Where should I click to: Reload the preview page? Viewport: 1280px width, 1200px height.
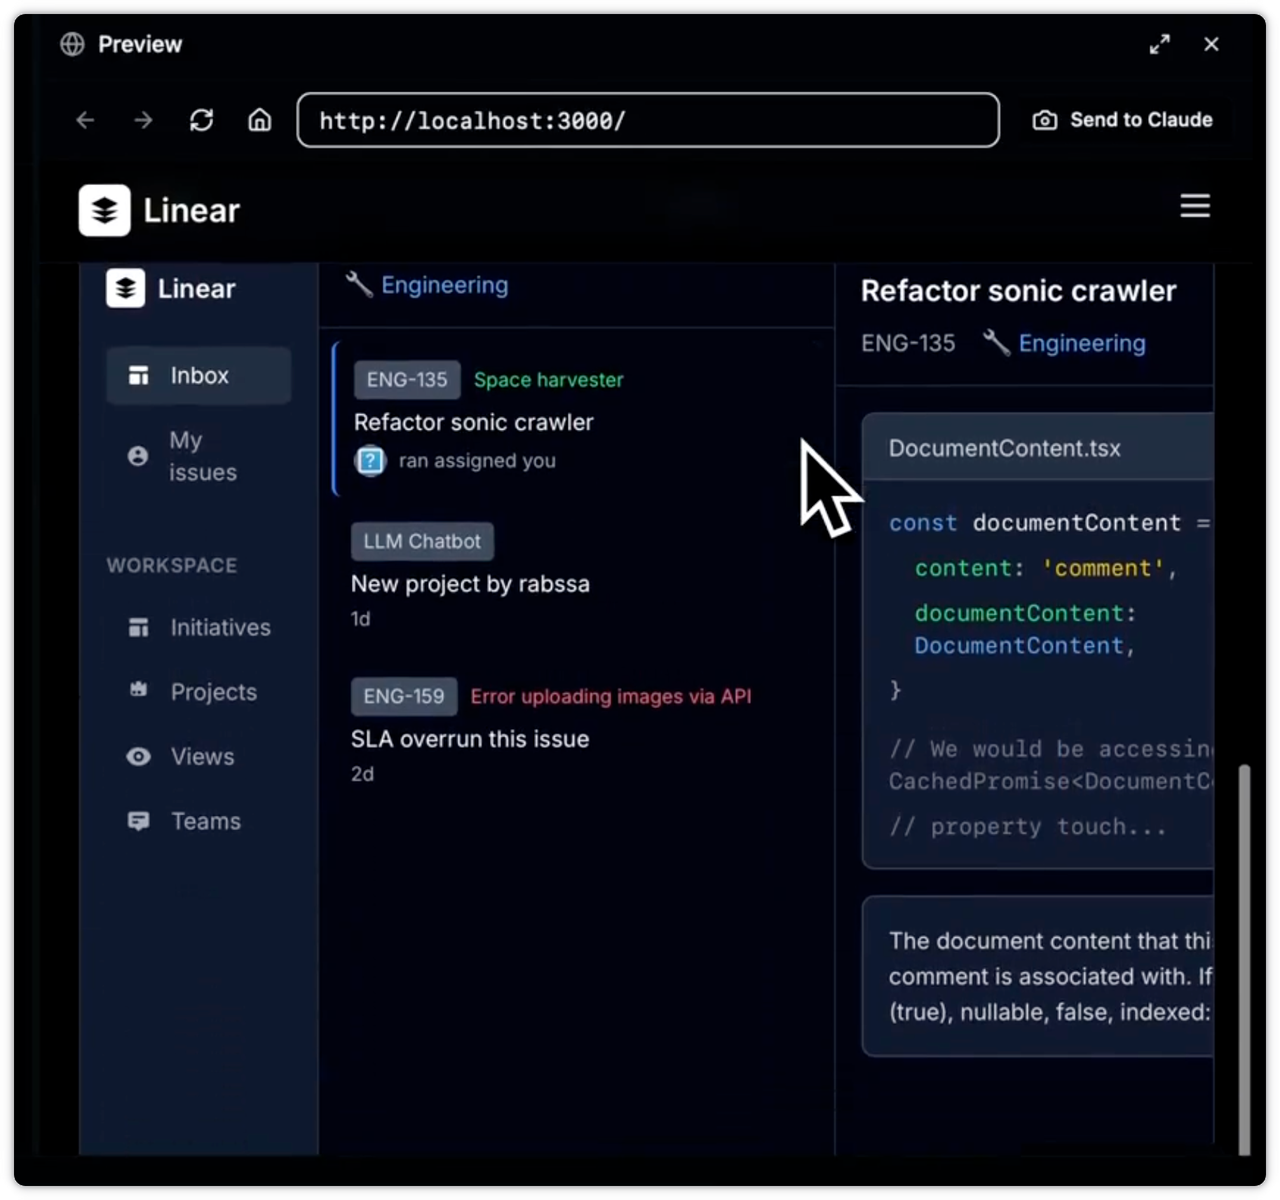[x=201, y=120]
